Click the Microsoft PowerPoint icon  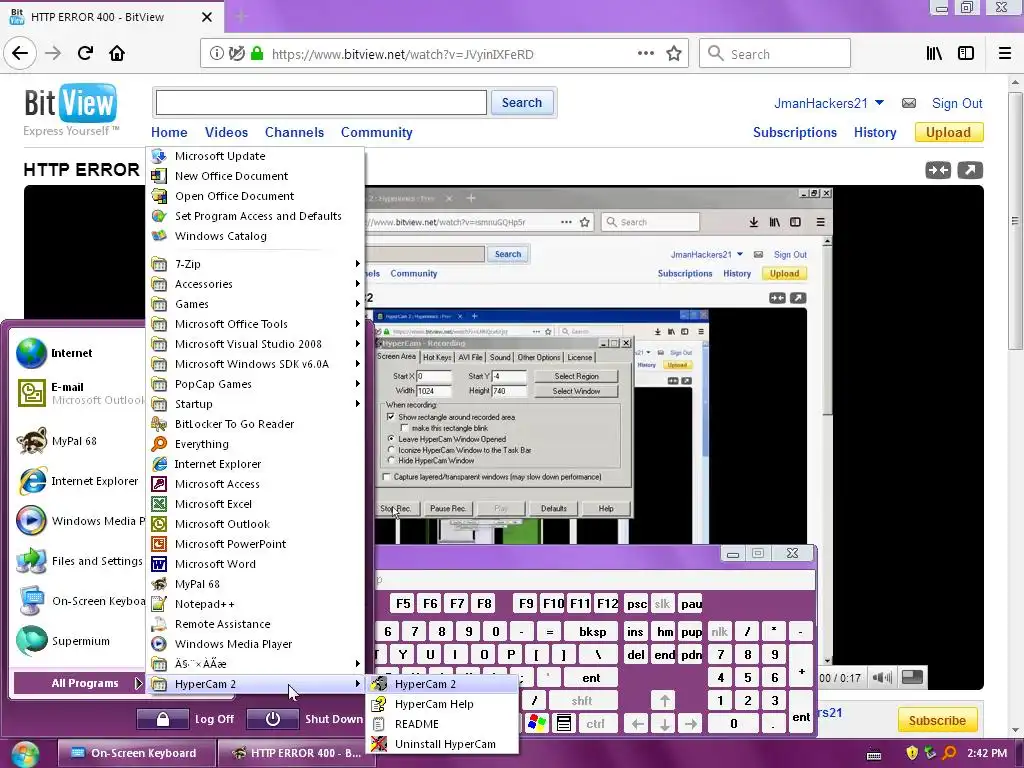click(159, 543)
